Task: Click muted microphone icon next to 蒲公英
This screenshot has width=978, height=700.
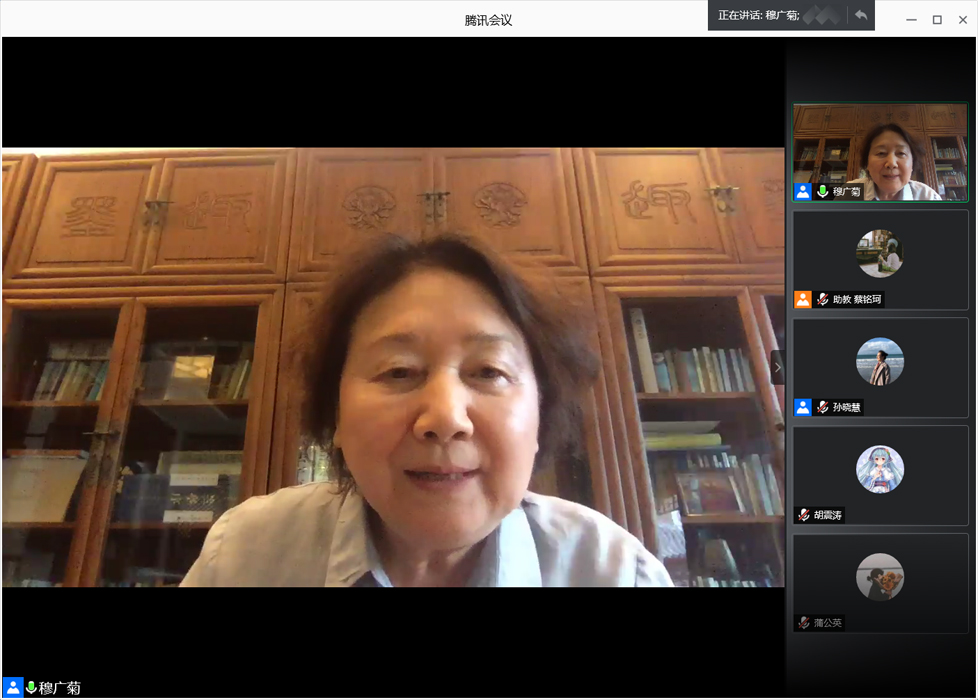Action: tap(803, 623)
